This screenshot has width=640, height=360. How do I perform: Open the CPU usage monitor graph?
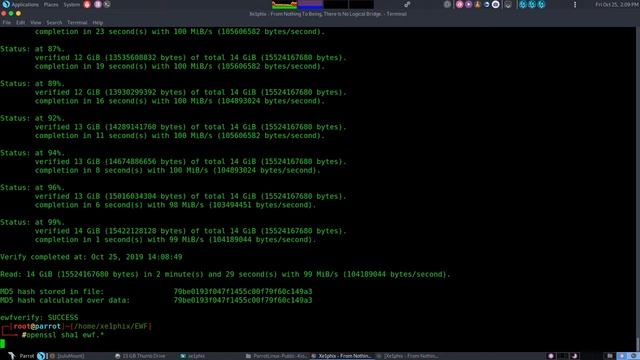(284, 4)
